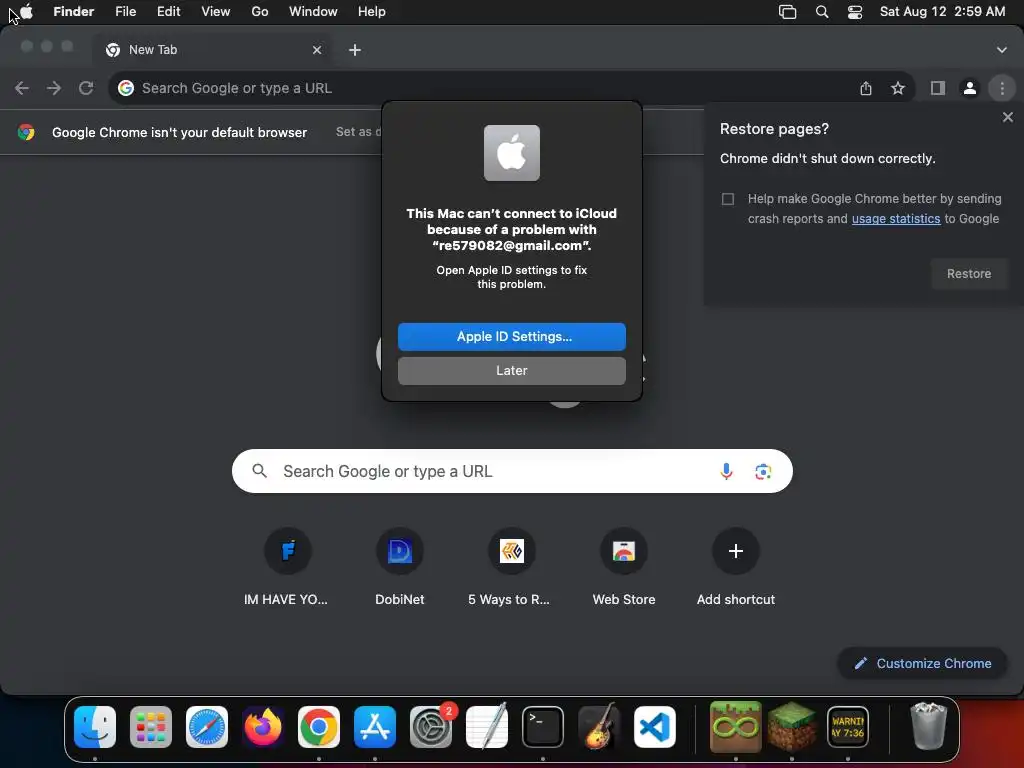The image size is (1024, 768).
Task: Click Add shortcut tile
Action: tap(735, 567)
